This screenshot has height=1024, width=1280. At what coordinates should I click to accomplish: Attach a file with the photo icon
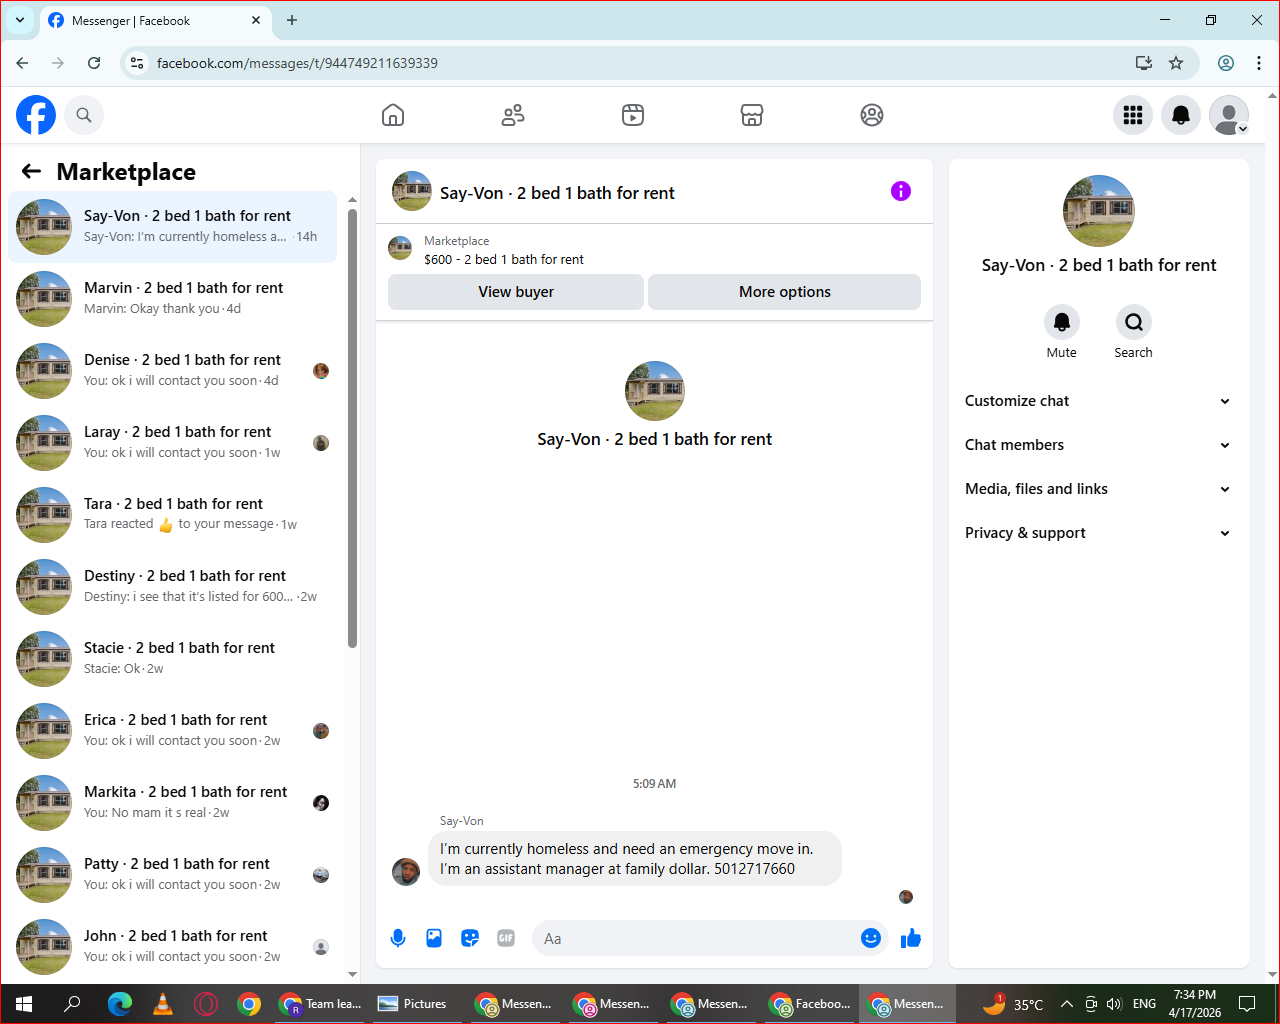click(434, 938)
